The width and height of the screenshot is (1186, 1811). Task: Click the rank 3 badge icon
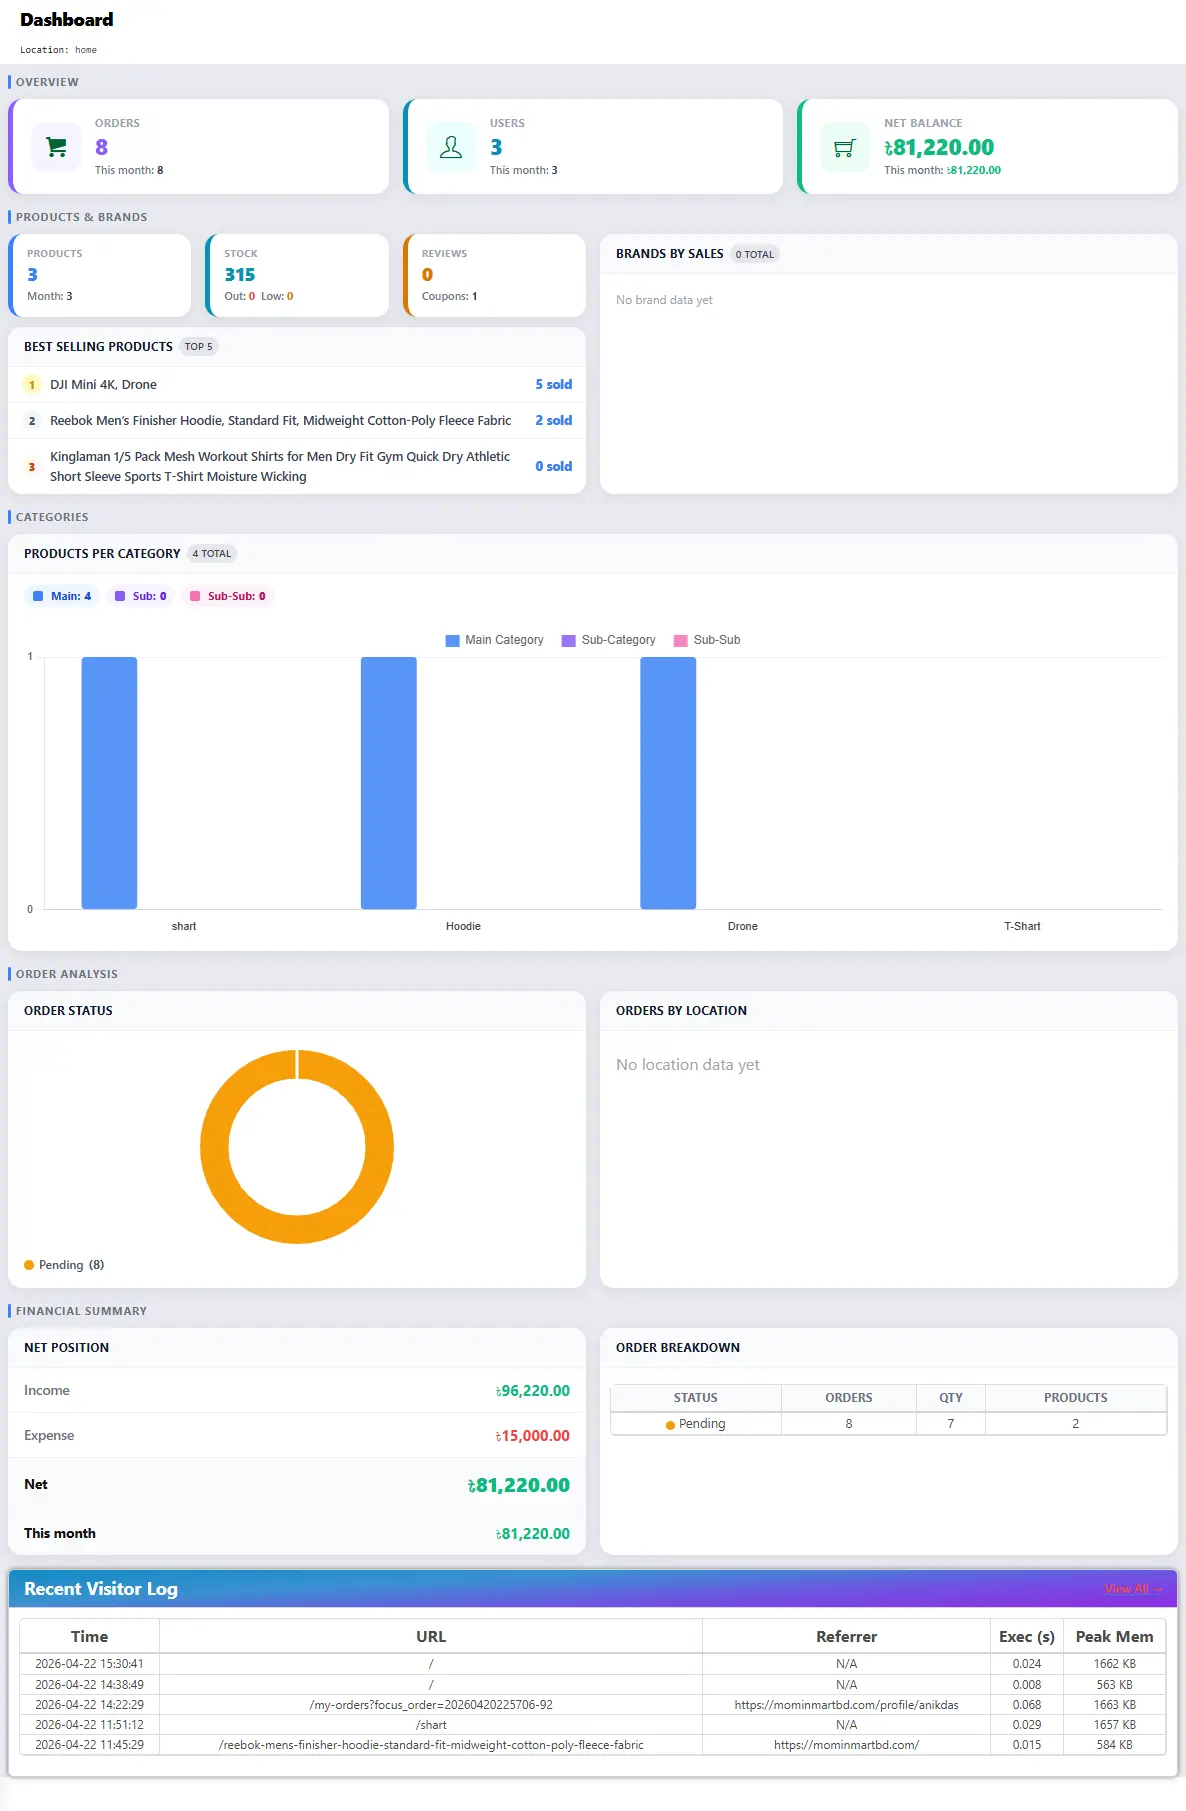(x=32, y=467)
